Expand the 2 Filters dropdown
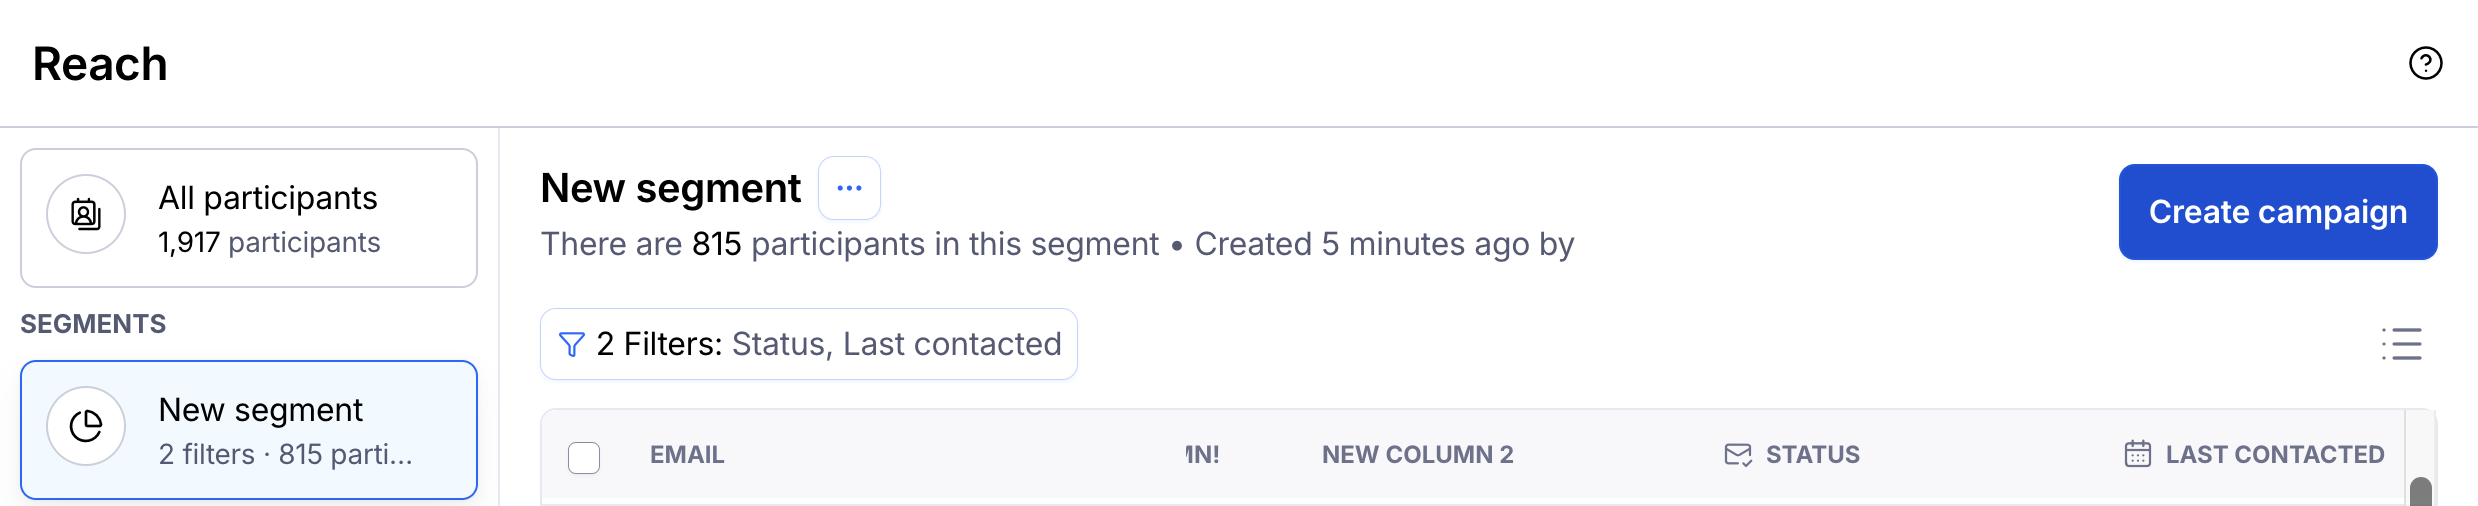 [x=808, y=344]
